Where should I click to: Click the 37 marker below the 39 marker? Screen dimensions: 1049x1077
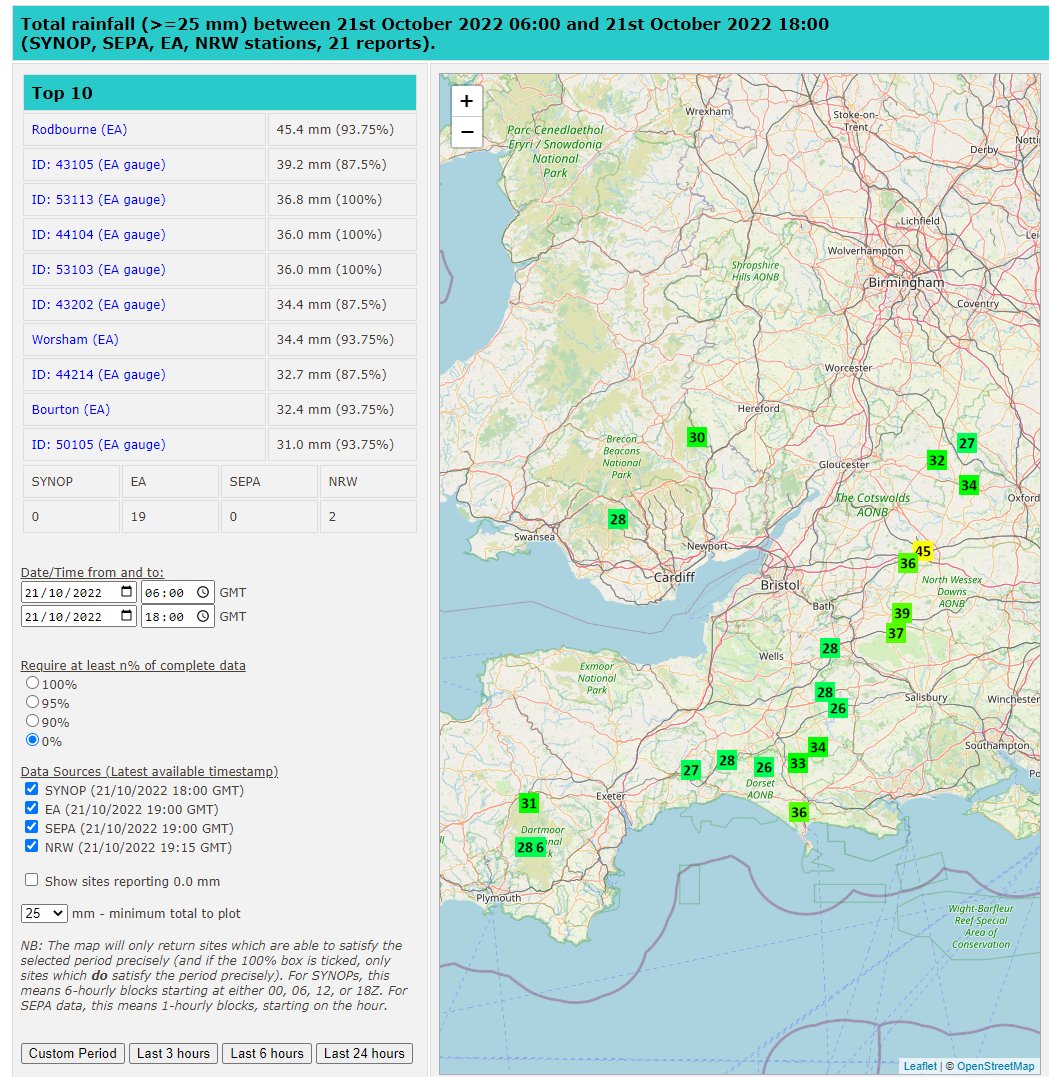pyautogui.click(x=896, y=633)
